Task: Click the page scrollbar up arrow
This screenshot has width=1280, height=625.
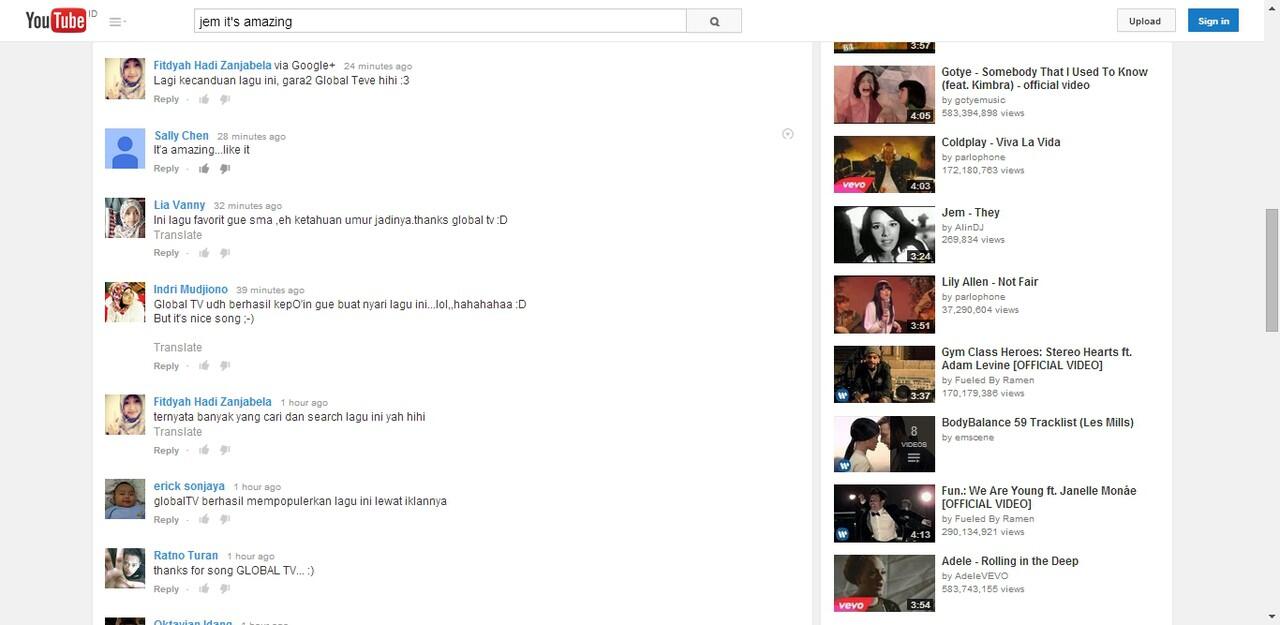Action: (1272, 7)
